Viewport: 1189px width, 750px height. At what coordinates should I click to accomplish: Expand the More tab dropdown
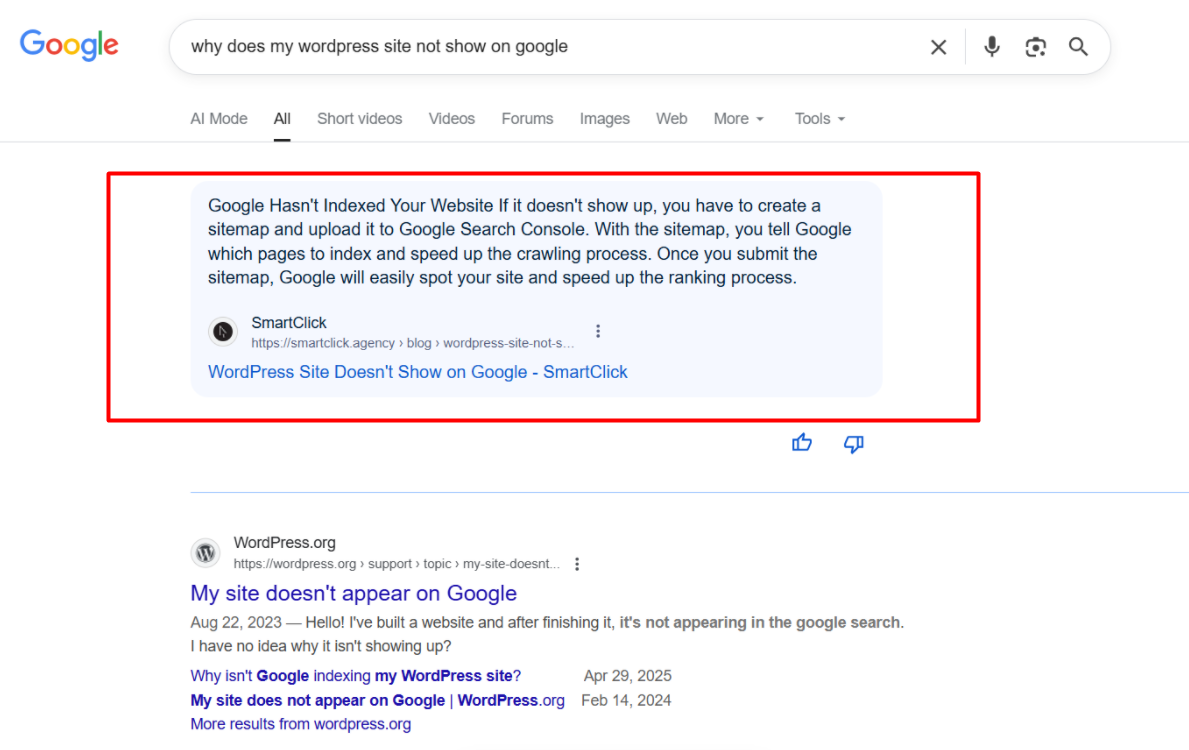pos(738,118)
